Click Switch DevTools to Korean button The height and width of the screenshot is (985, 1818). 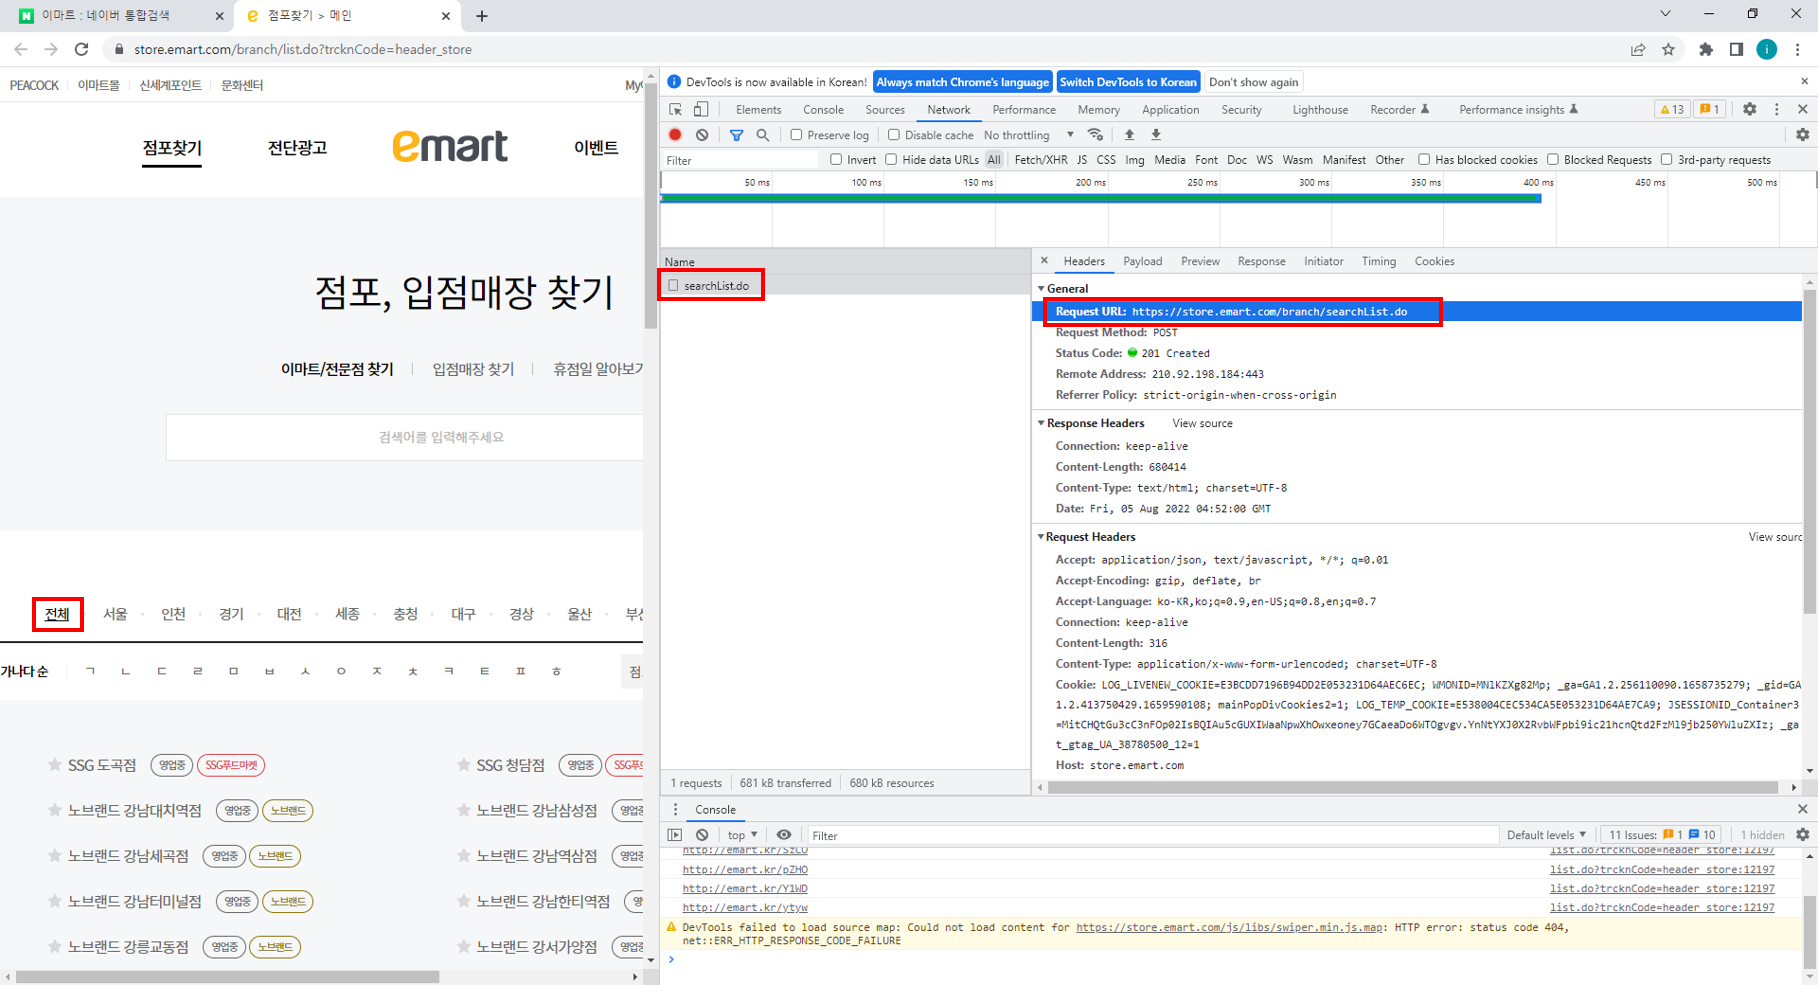pos(1127,82)
